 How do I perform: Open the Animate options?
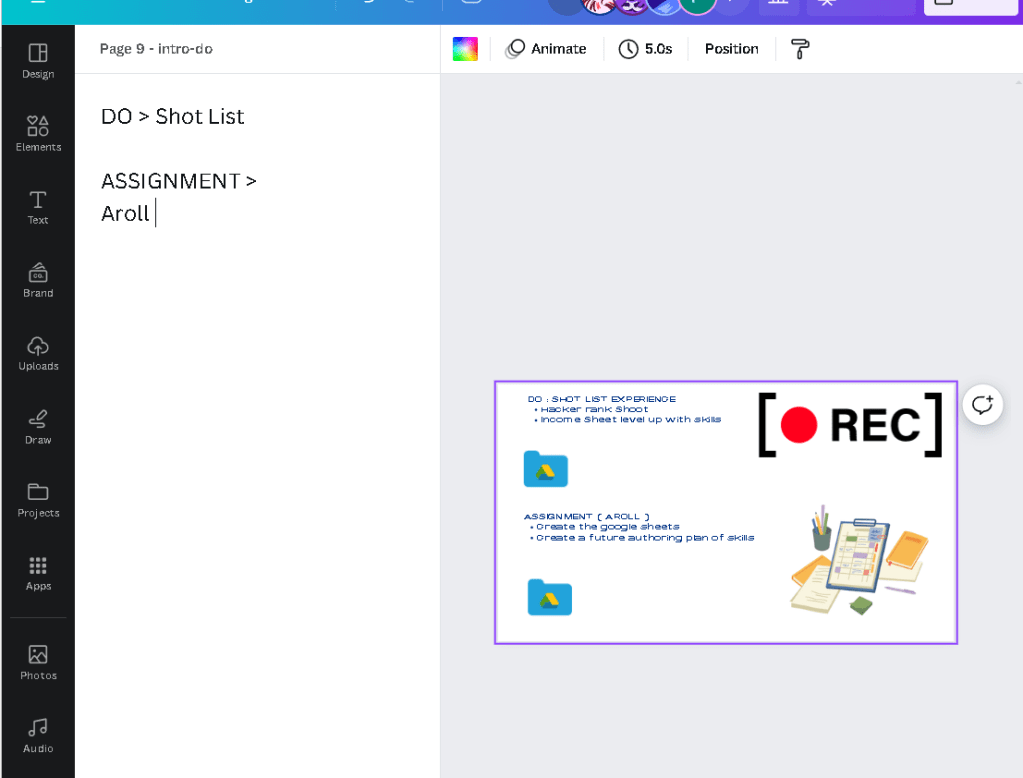coord(546,49)
